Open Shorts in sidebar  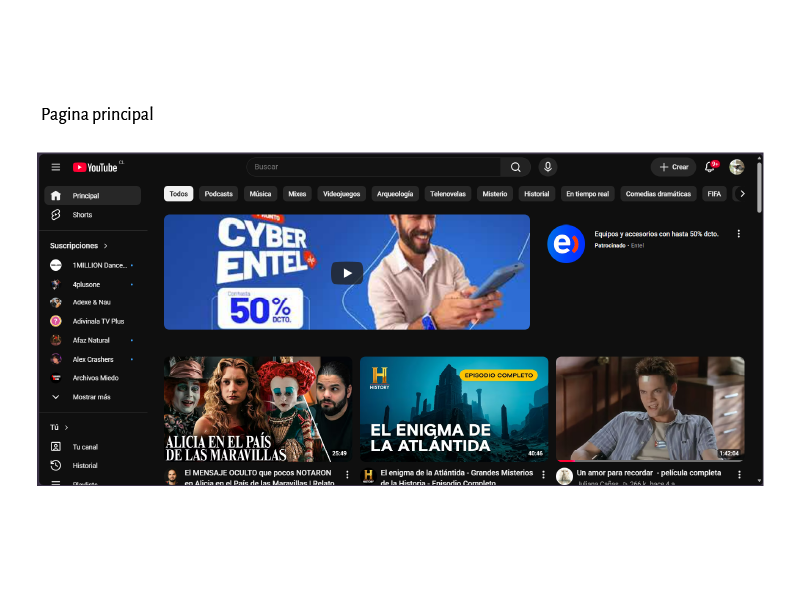92,215
